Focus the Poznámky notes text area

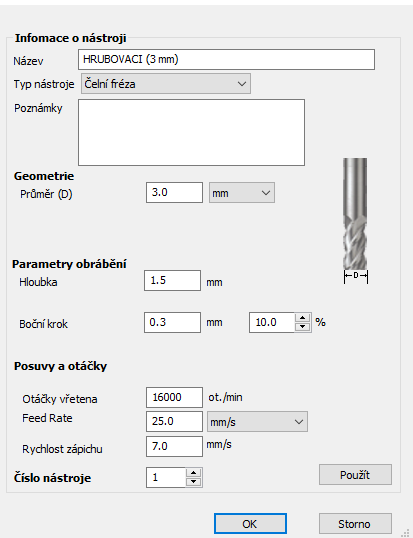pyautogui.click(x=191, y=132)
